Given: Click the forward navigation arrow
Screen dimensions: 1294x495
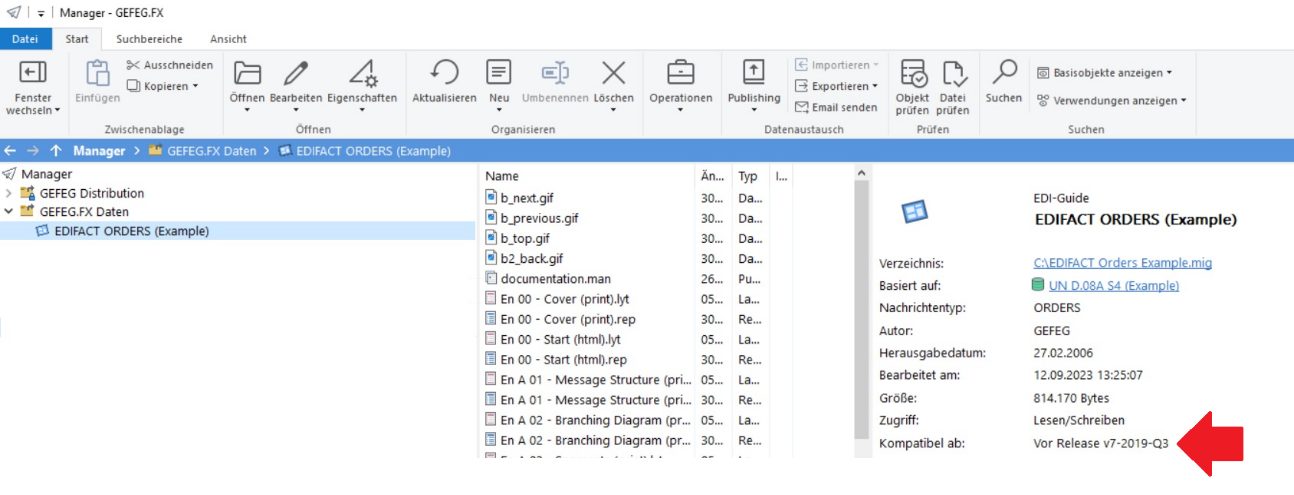Looking at the screenshot, I should [x=32, y=151].
